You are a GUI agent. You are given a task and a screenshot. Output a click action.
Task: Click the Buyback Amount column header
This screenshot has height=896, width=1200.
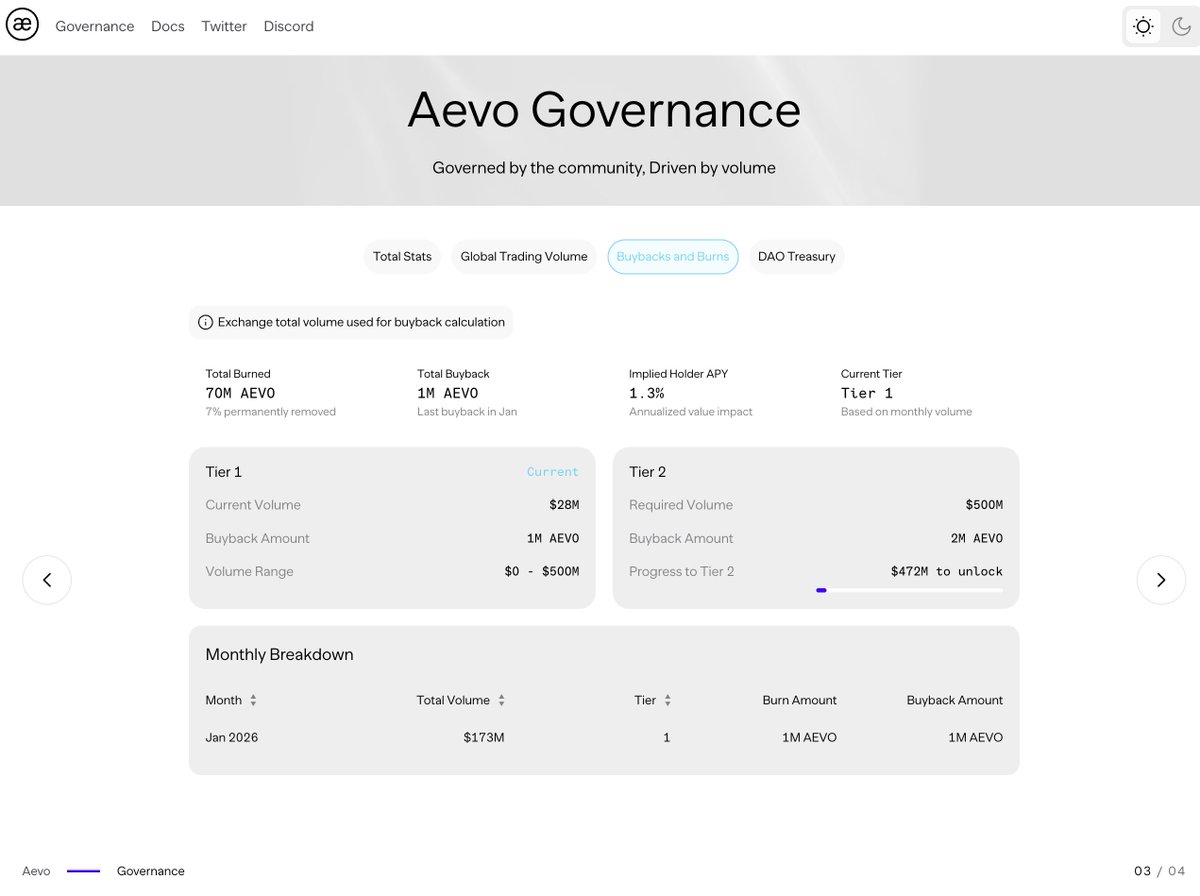click(955, 700)
